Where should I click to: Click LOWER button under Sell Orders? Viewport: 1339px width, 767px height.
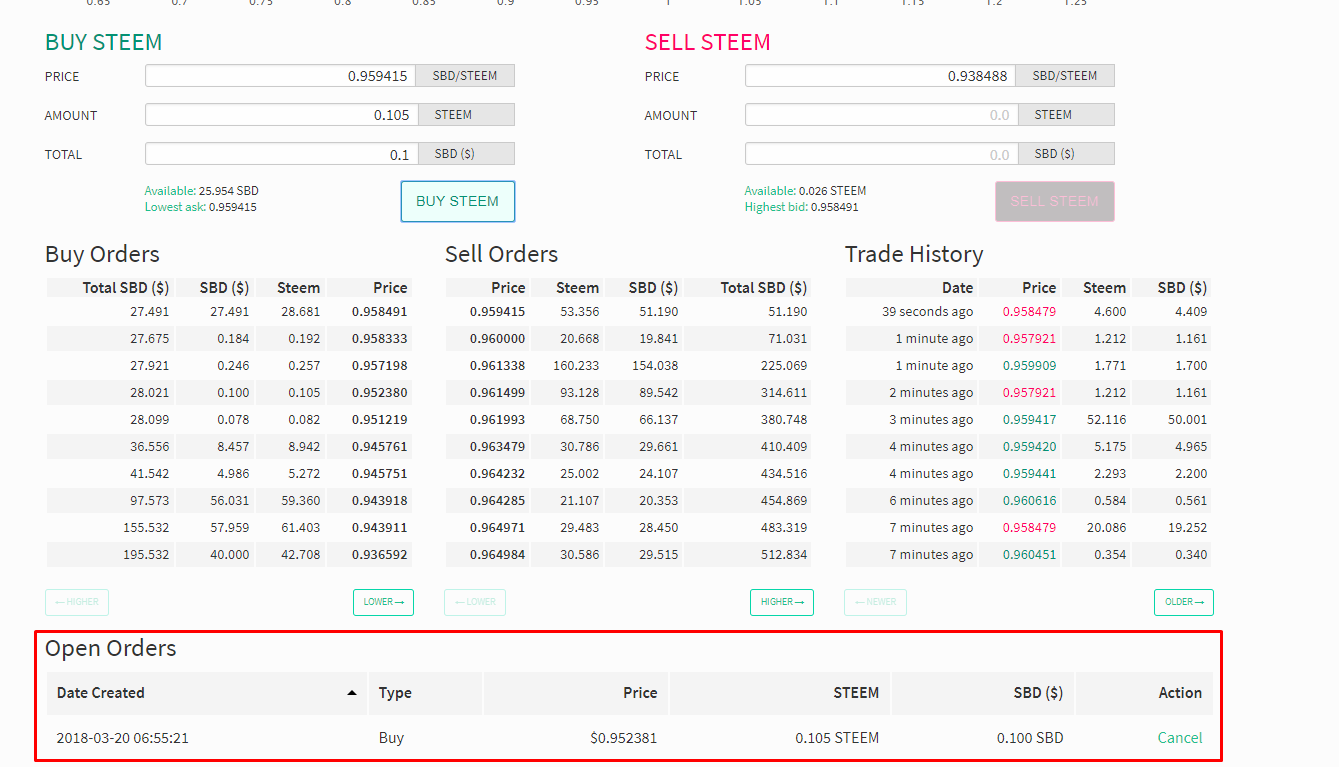[x=475, y=602]
